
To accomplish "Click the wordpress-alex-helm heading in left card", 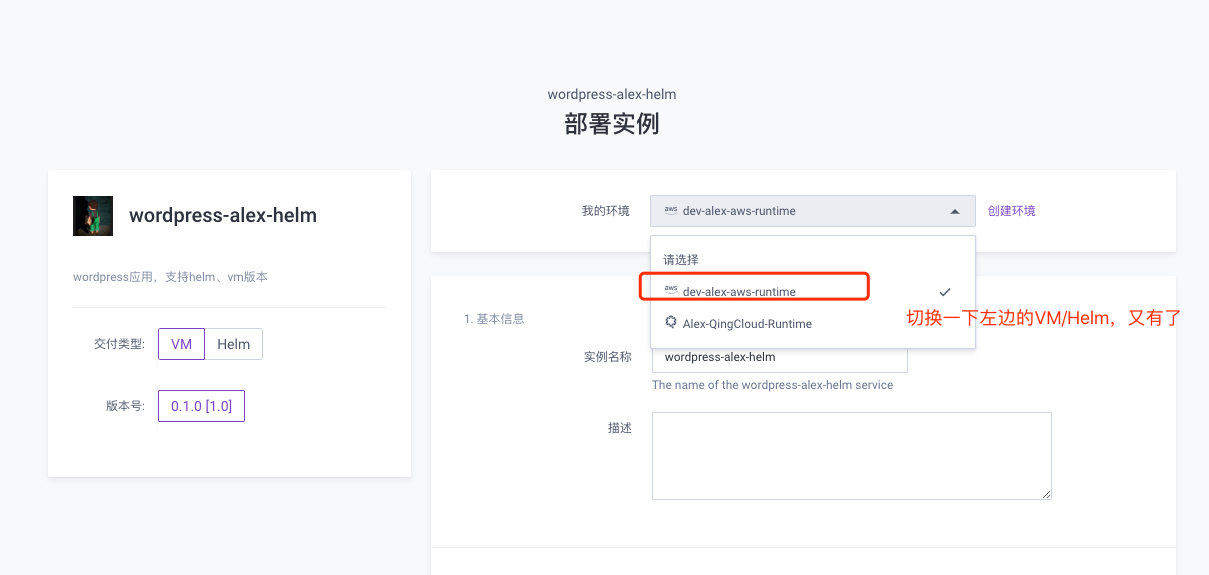I will coord(223,215).
